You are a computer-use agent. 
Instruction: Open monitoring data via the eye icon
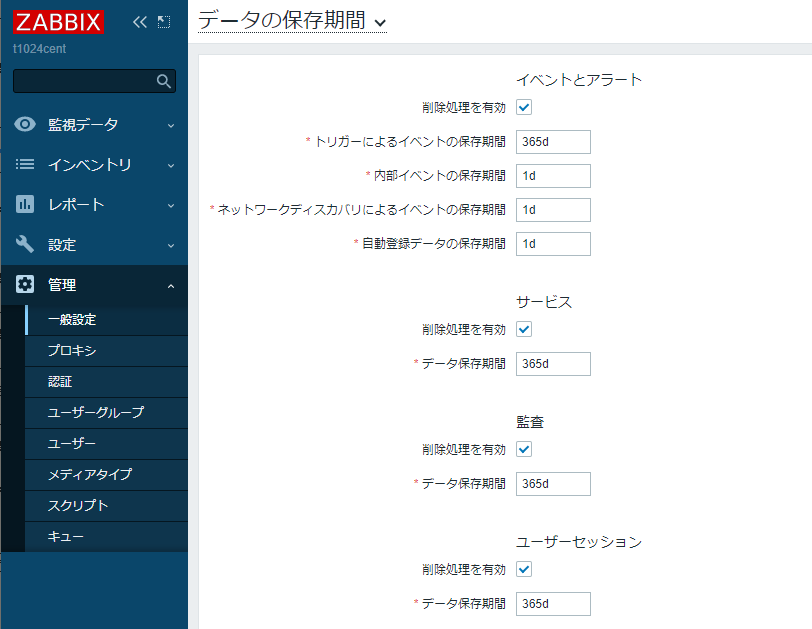24,124
